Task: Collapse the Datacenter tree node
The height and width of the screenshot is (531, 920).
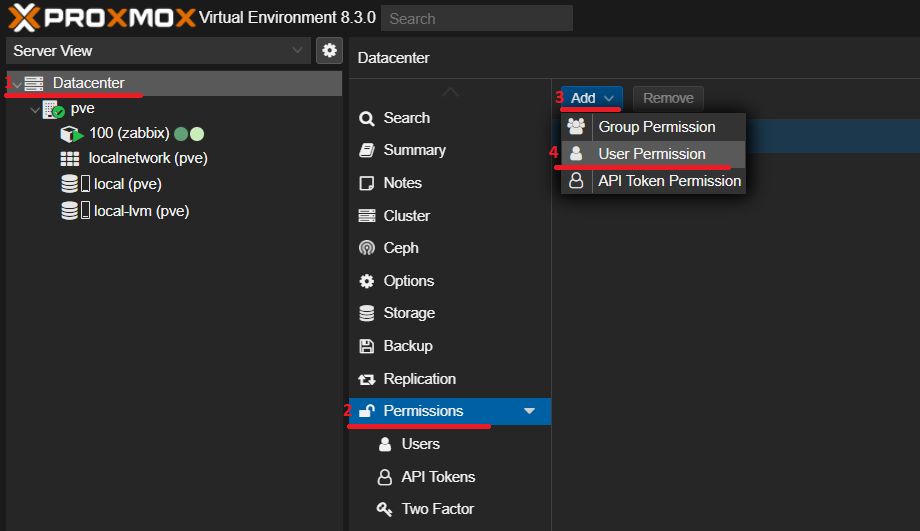Action: [x=17, y=84]
